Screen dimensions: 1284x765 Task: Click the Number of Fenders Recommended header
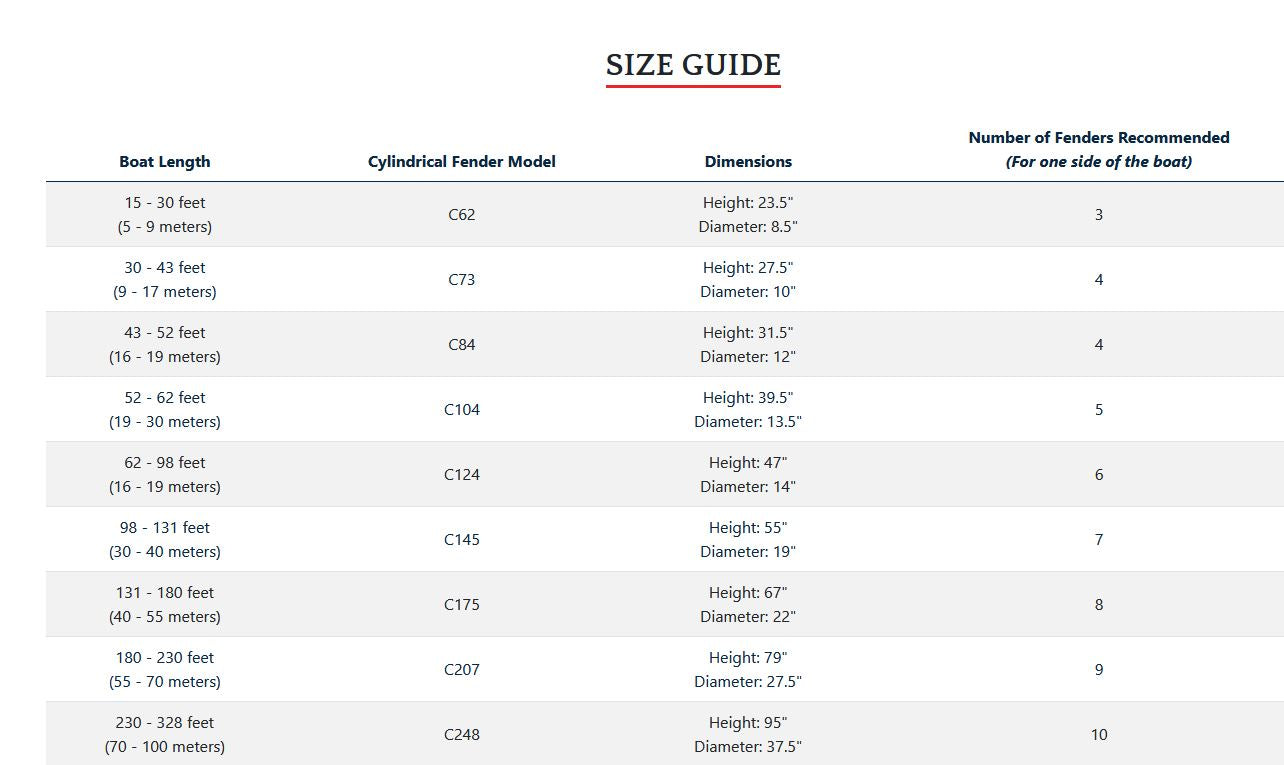click(x=1099, y=137)
